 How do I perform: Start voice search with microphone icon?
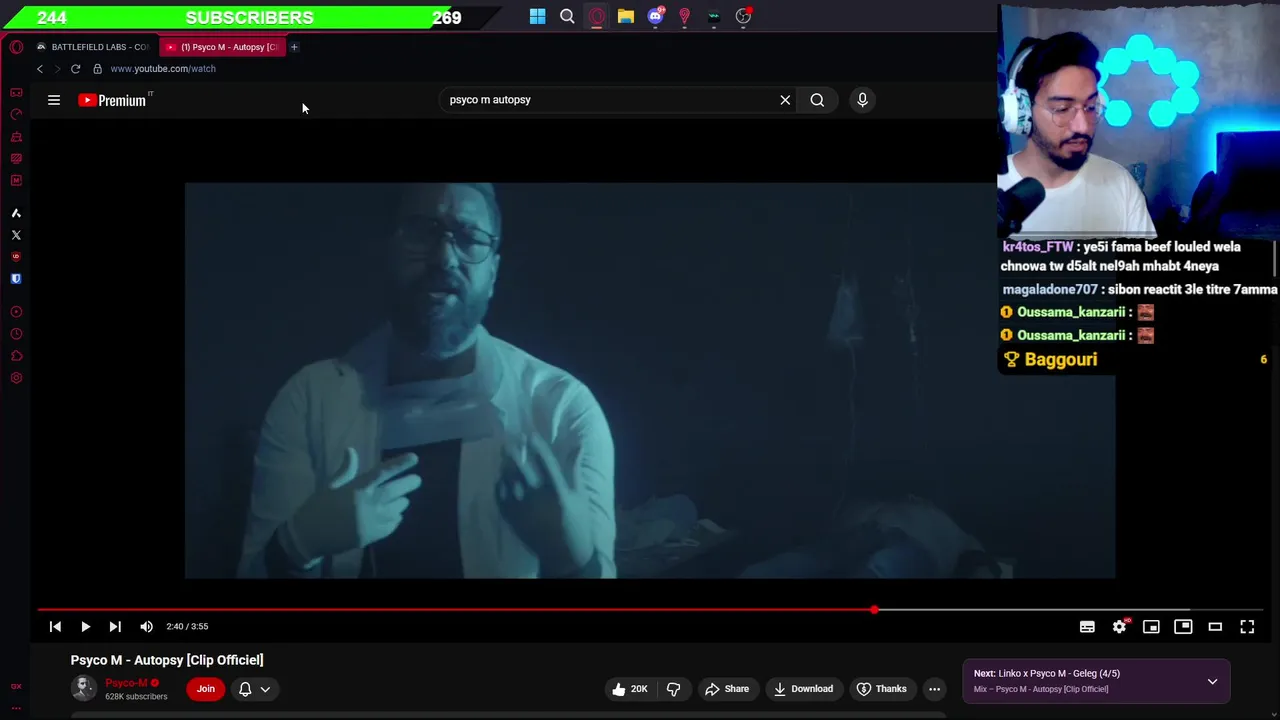(x=862, y=100)
